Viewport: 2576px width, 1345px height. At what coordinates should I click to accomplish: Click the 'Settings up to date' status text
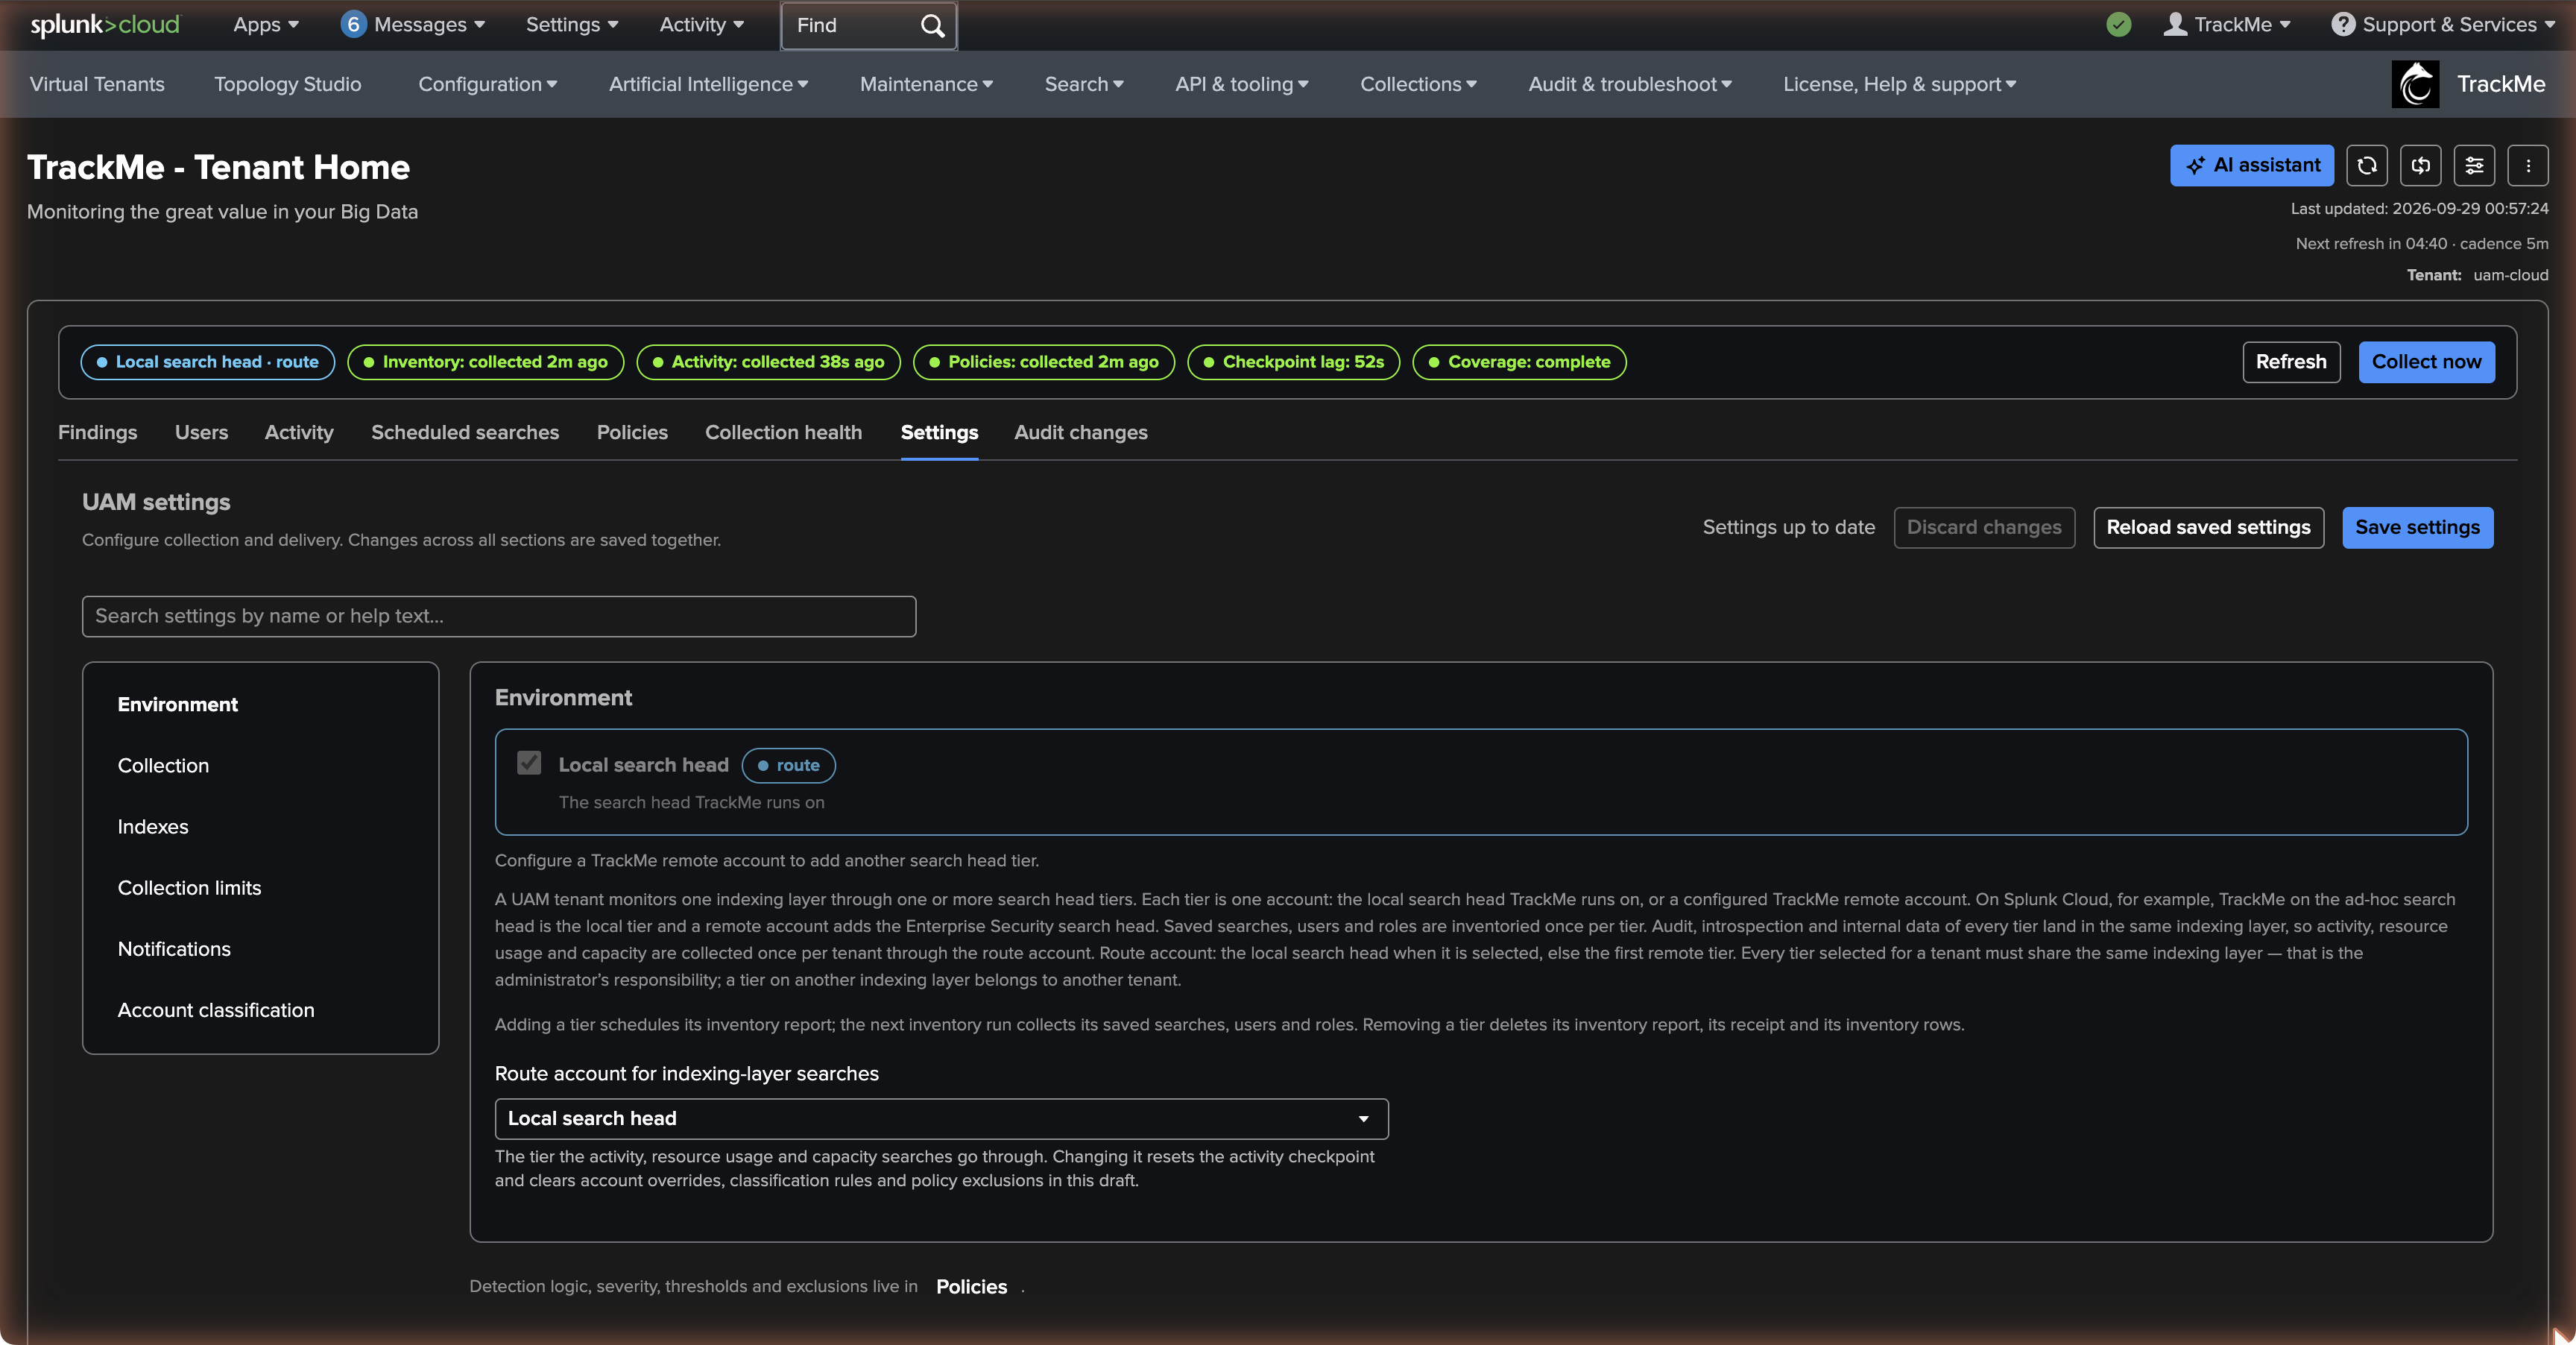point(1788,527)
